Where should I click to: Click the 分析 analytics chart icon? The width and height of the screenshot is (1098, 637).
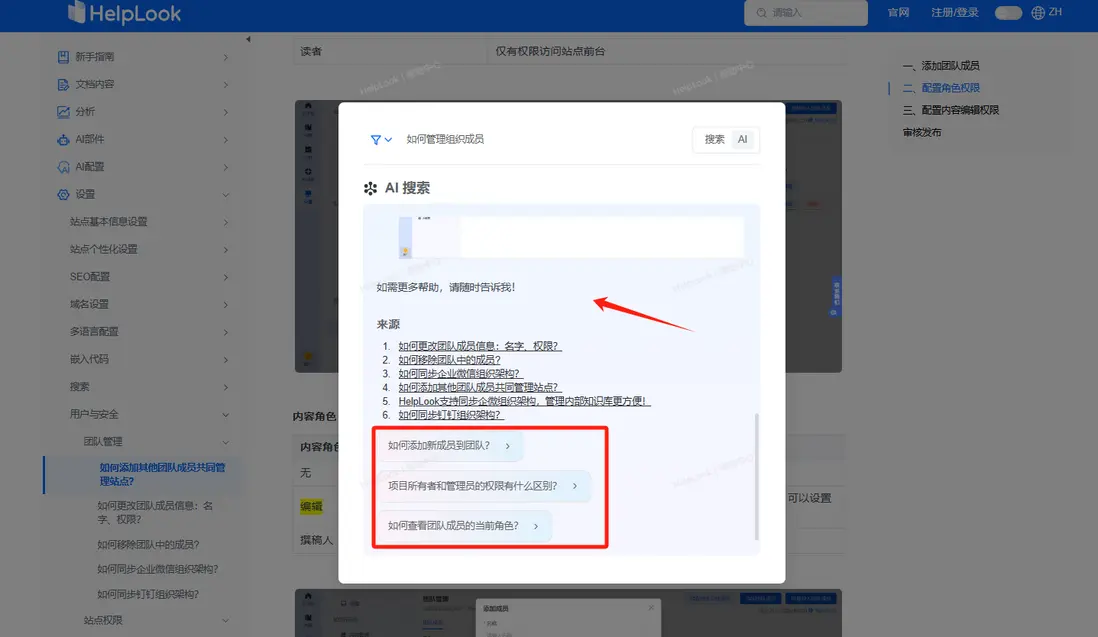(x=62, y=111)
